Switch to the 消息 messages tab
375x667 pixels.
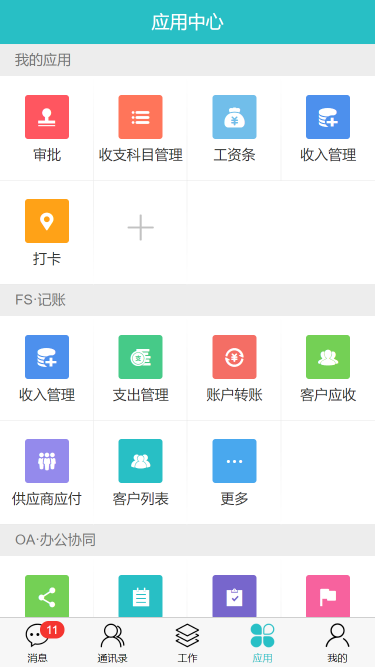[x=37, y=642]
